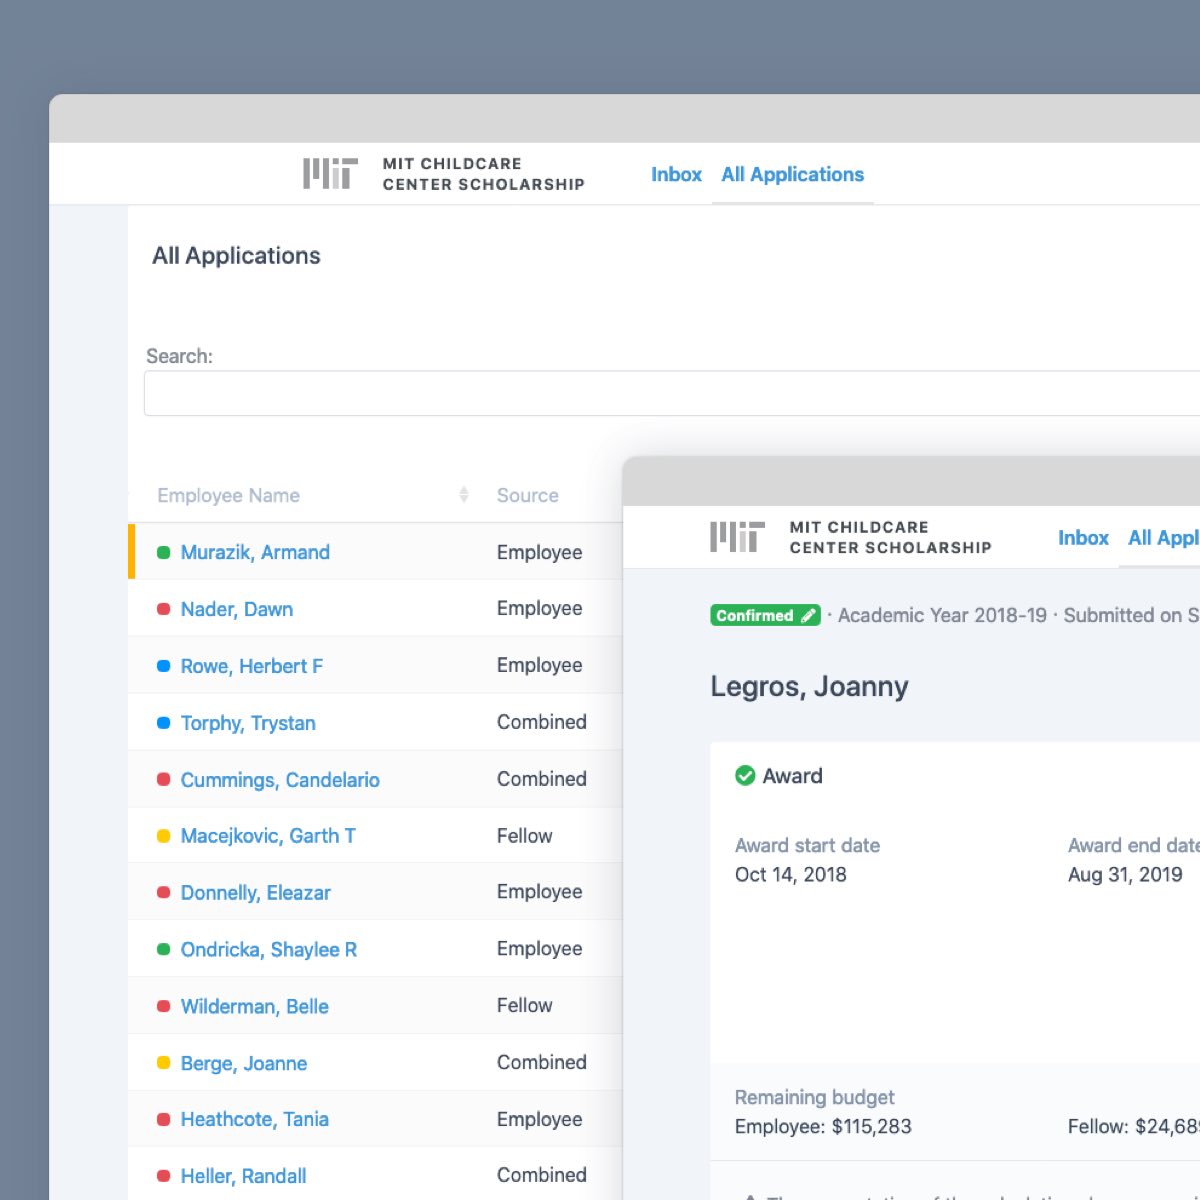Click yellow status dot beside Macejkovic, Garth T

coord(164,836)
